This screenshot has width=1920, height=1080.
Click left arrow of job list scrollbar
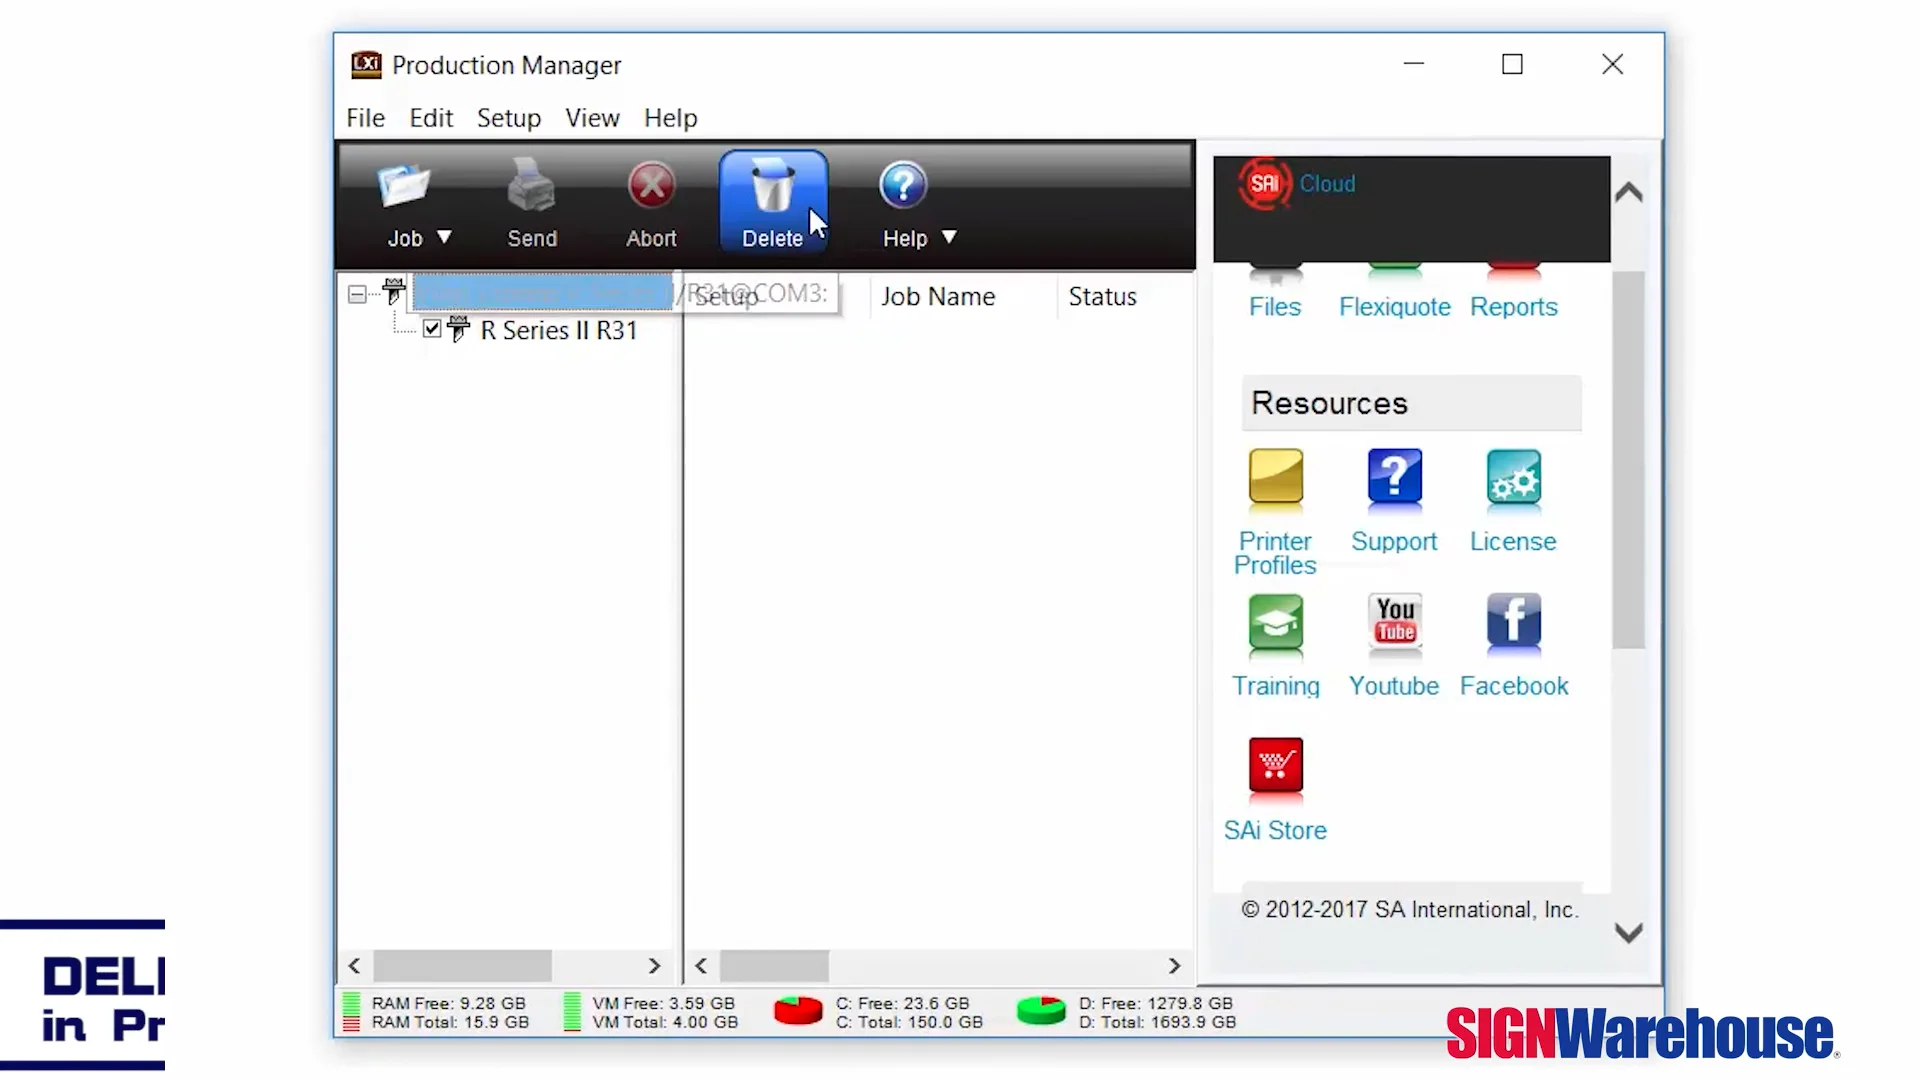click(x=701, y=966)
